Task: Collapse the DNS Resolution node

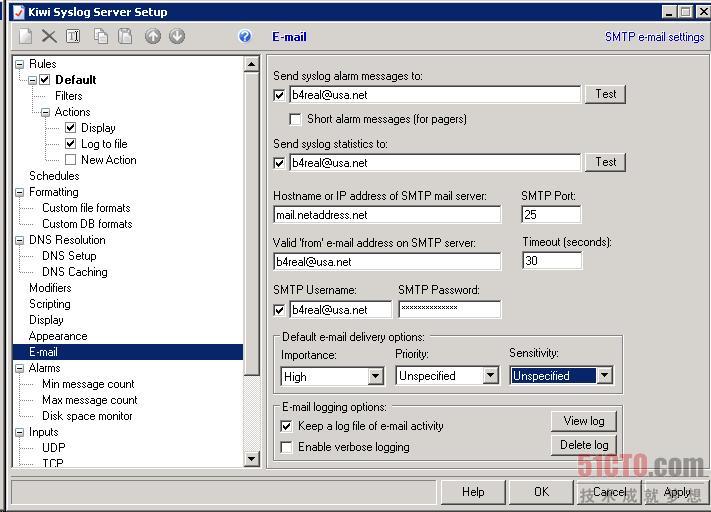Action: pos(19,240)
